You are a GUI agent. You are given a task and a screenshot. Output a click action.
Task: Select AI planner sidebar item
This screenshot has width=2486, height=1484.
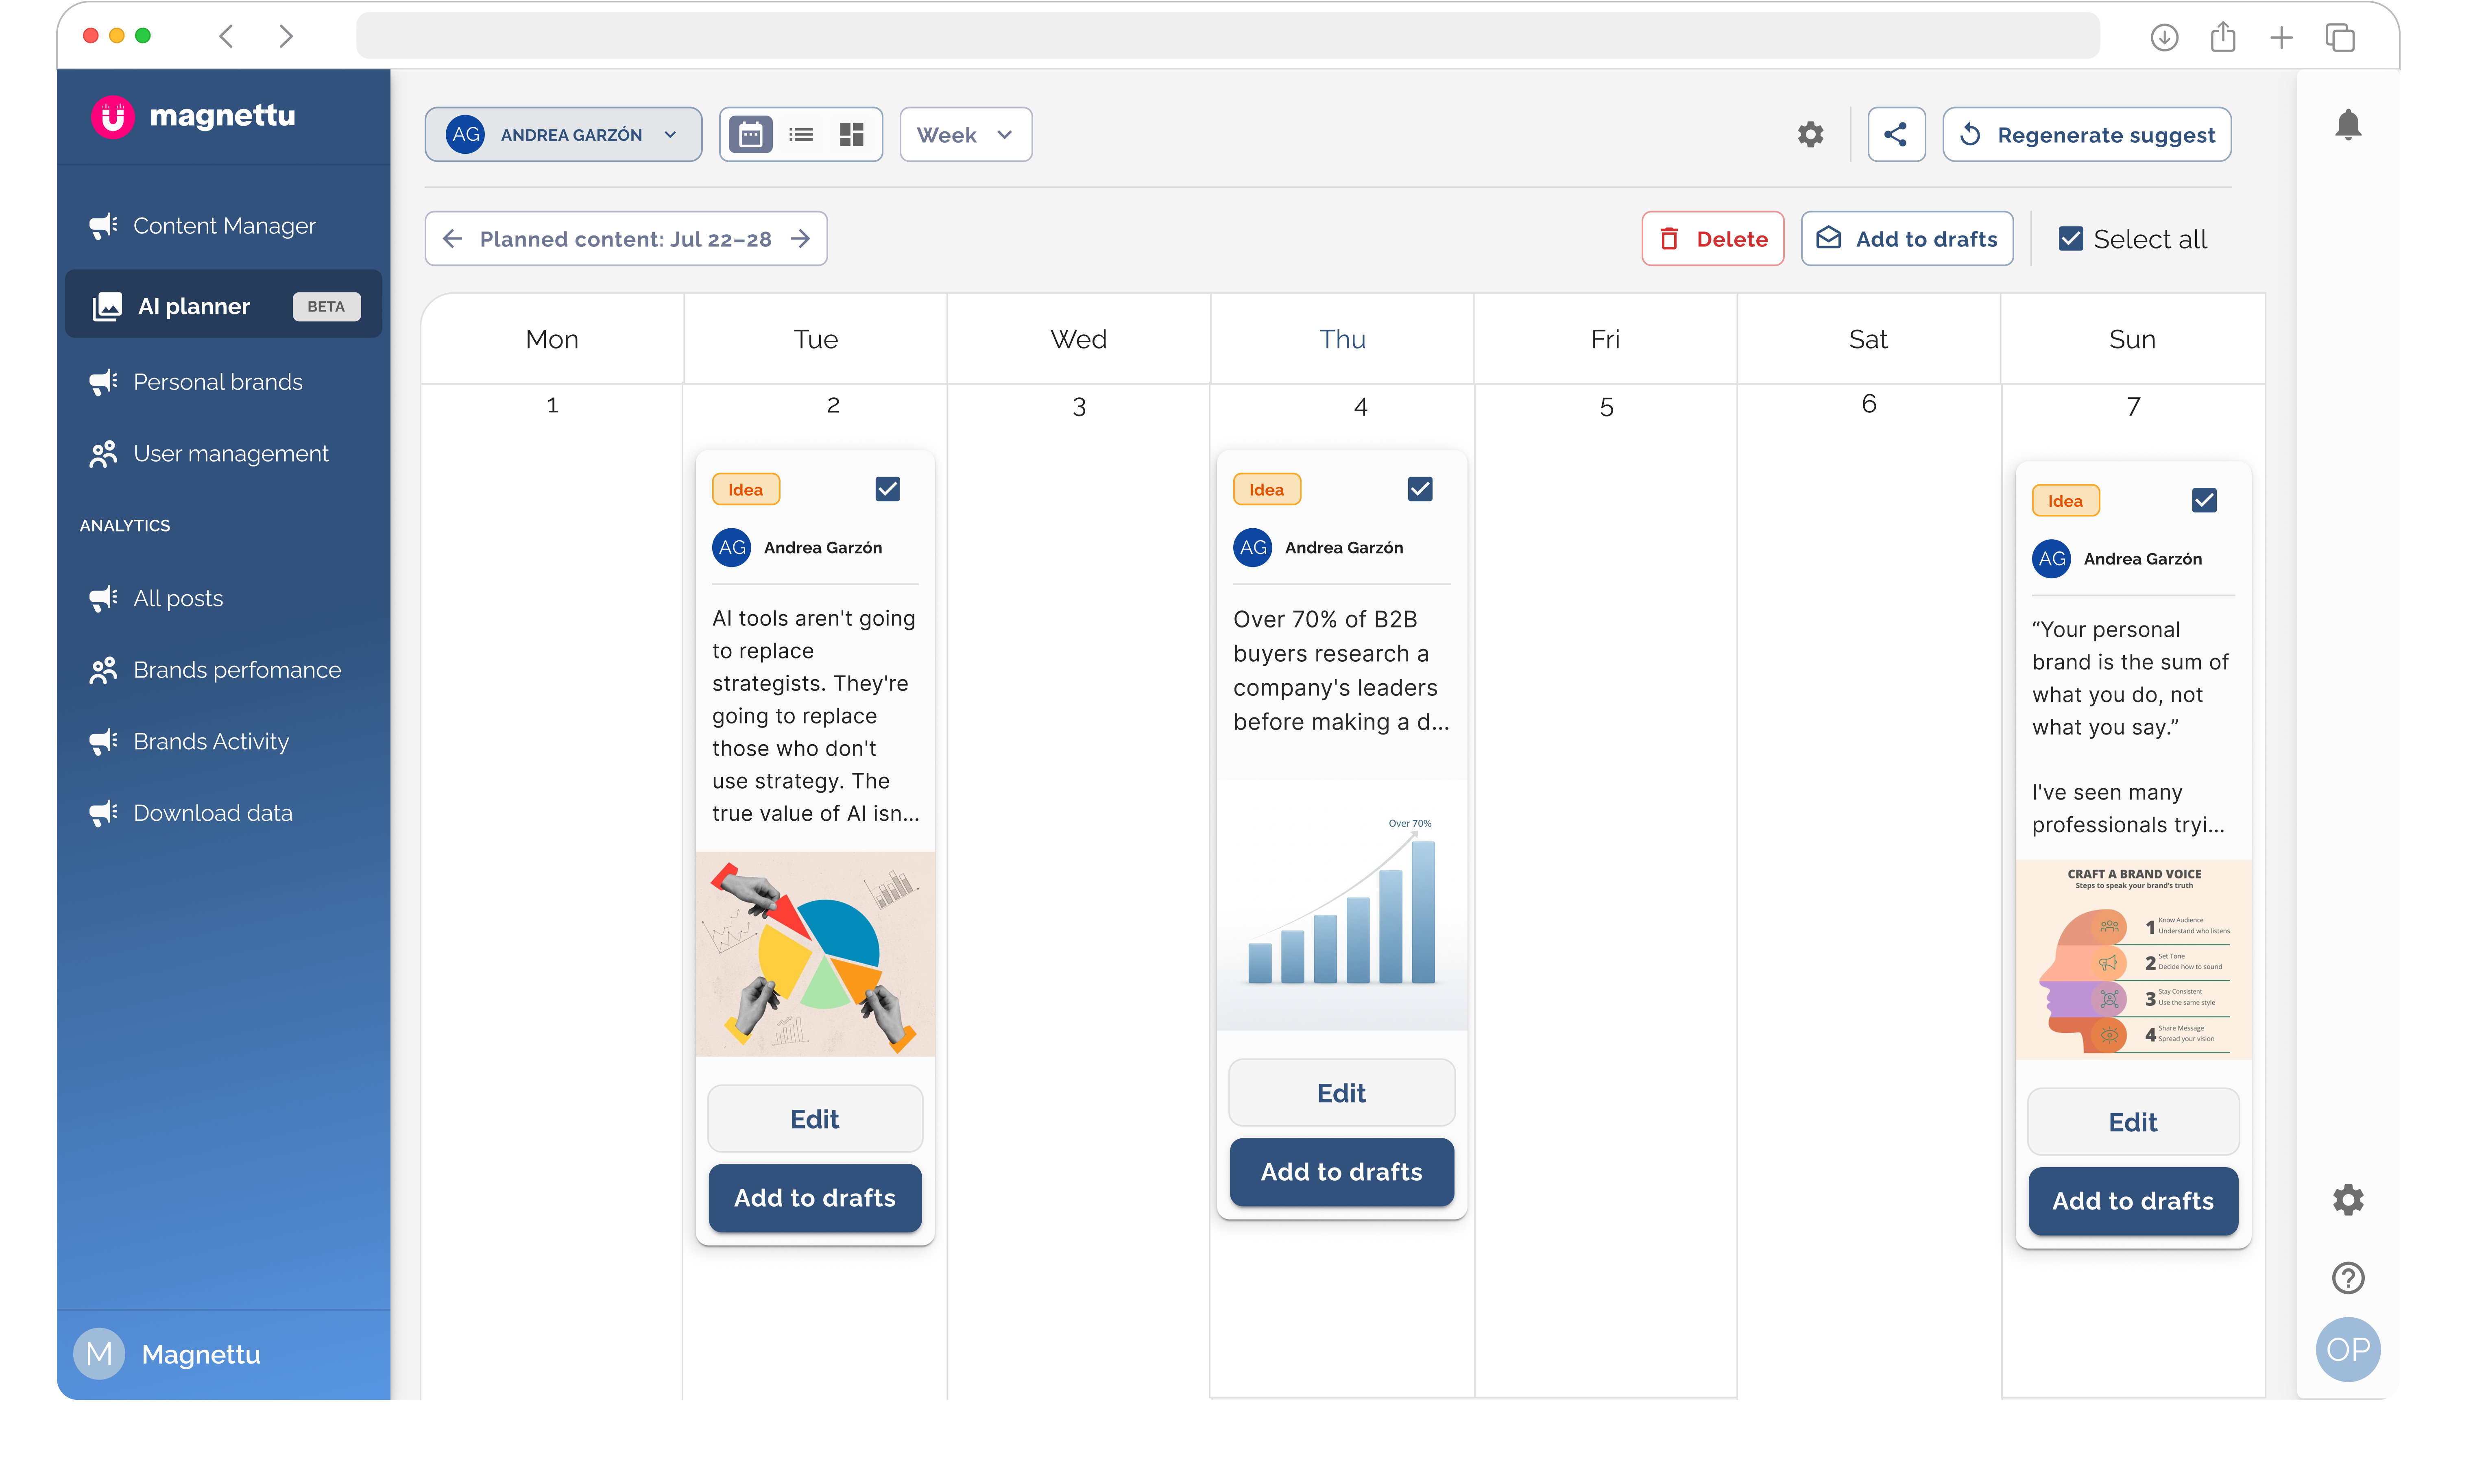click(x=223, y=305)
